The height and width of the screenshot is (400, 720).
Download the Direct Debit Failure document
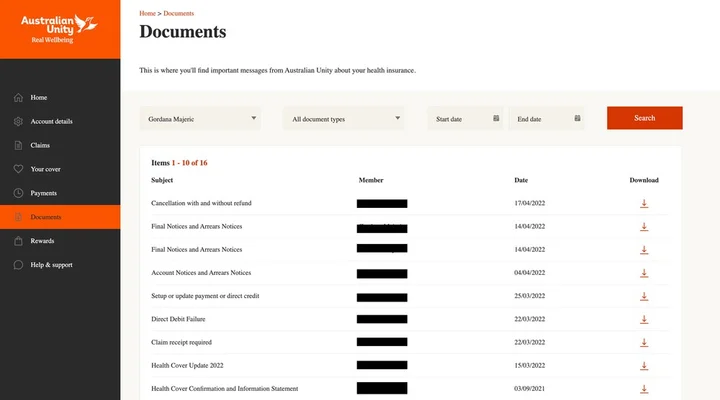pyautogui.click(x=644, y=319)
